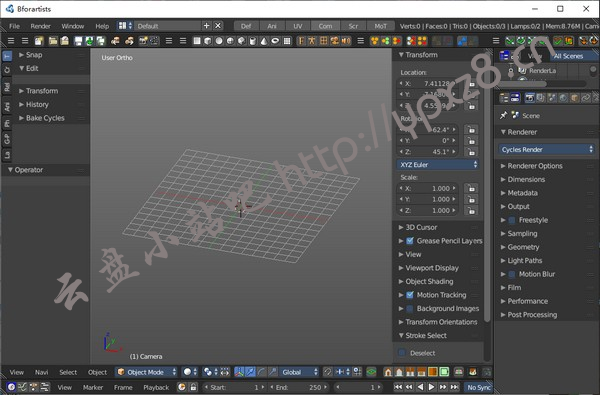Play animation forward in timeline
The height and width of the screenshot is (395, 600).
pyautogui.click(x=432, y=387)
